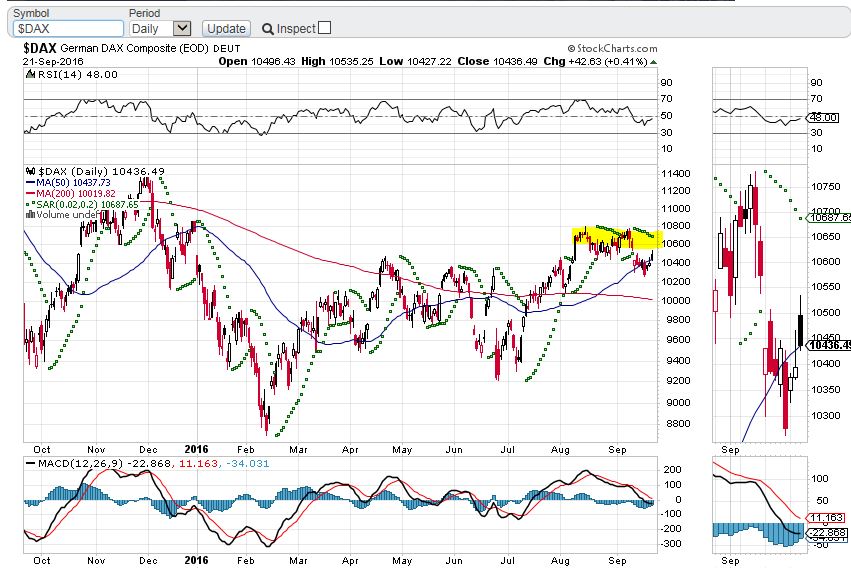Click the yellow highlighted resistance zone on the chart
Viewport: 851px width, 574px height.
(x=617, y=237)
